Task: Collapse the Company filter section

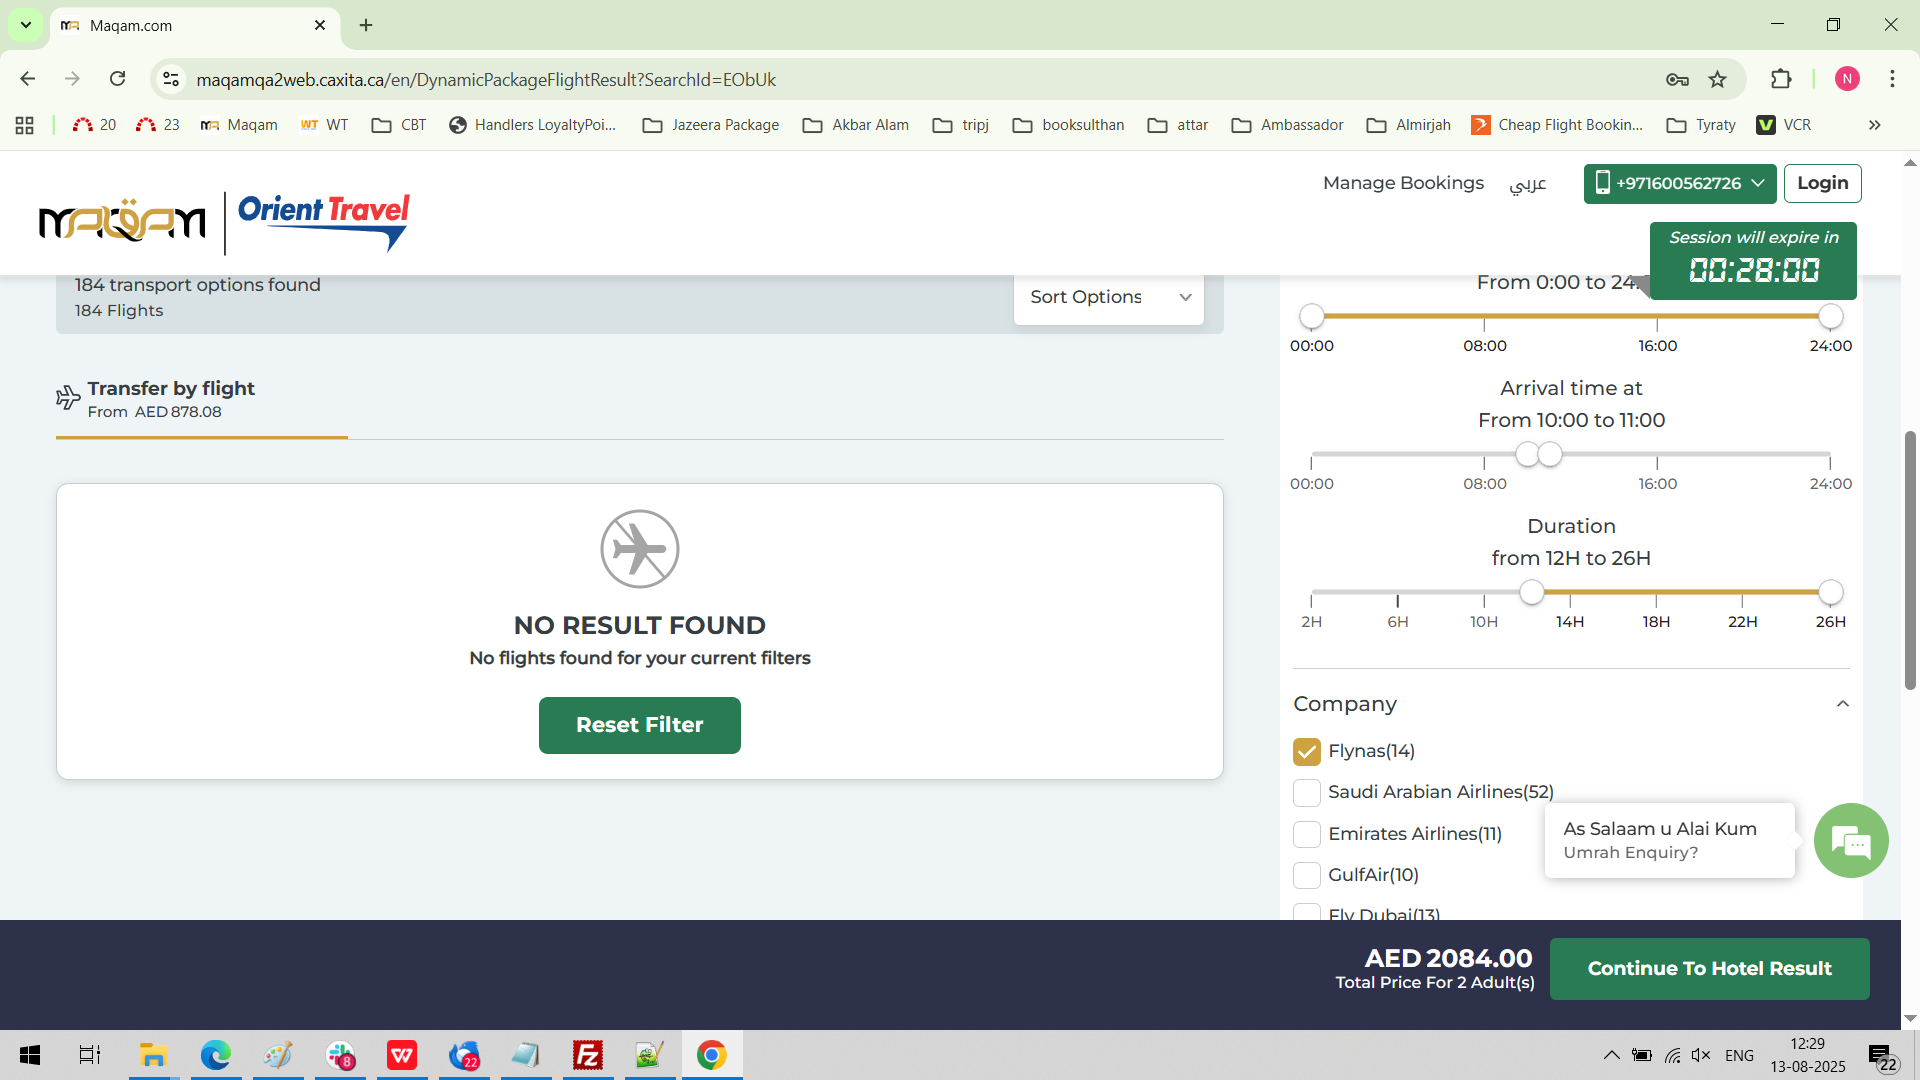Action: 1842,704
